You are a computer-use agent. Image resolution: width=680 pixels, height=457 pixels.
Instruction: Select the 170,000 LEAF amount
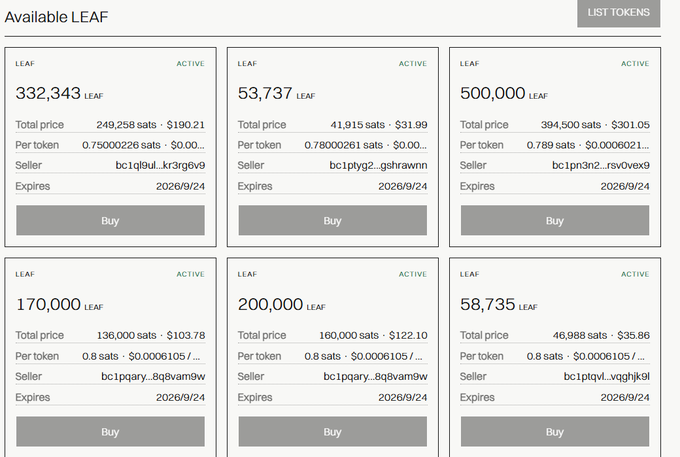[59, 304]
